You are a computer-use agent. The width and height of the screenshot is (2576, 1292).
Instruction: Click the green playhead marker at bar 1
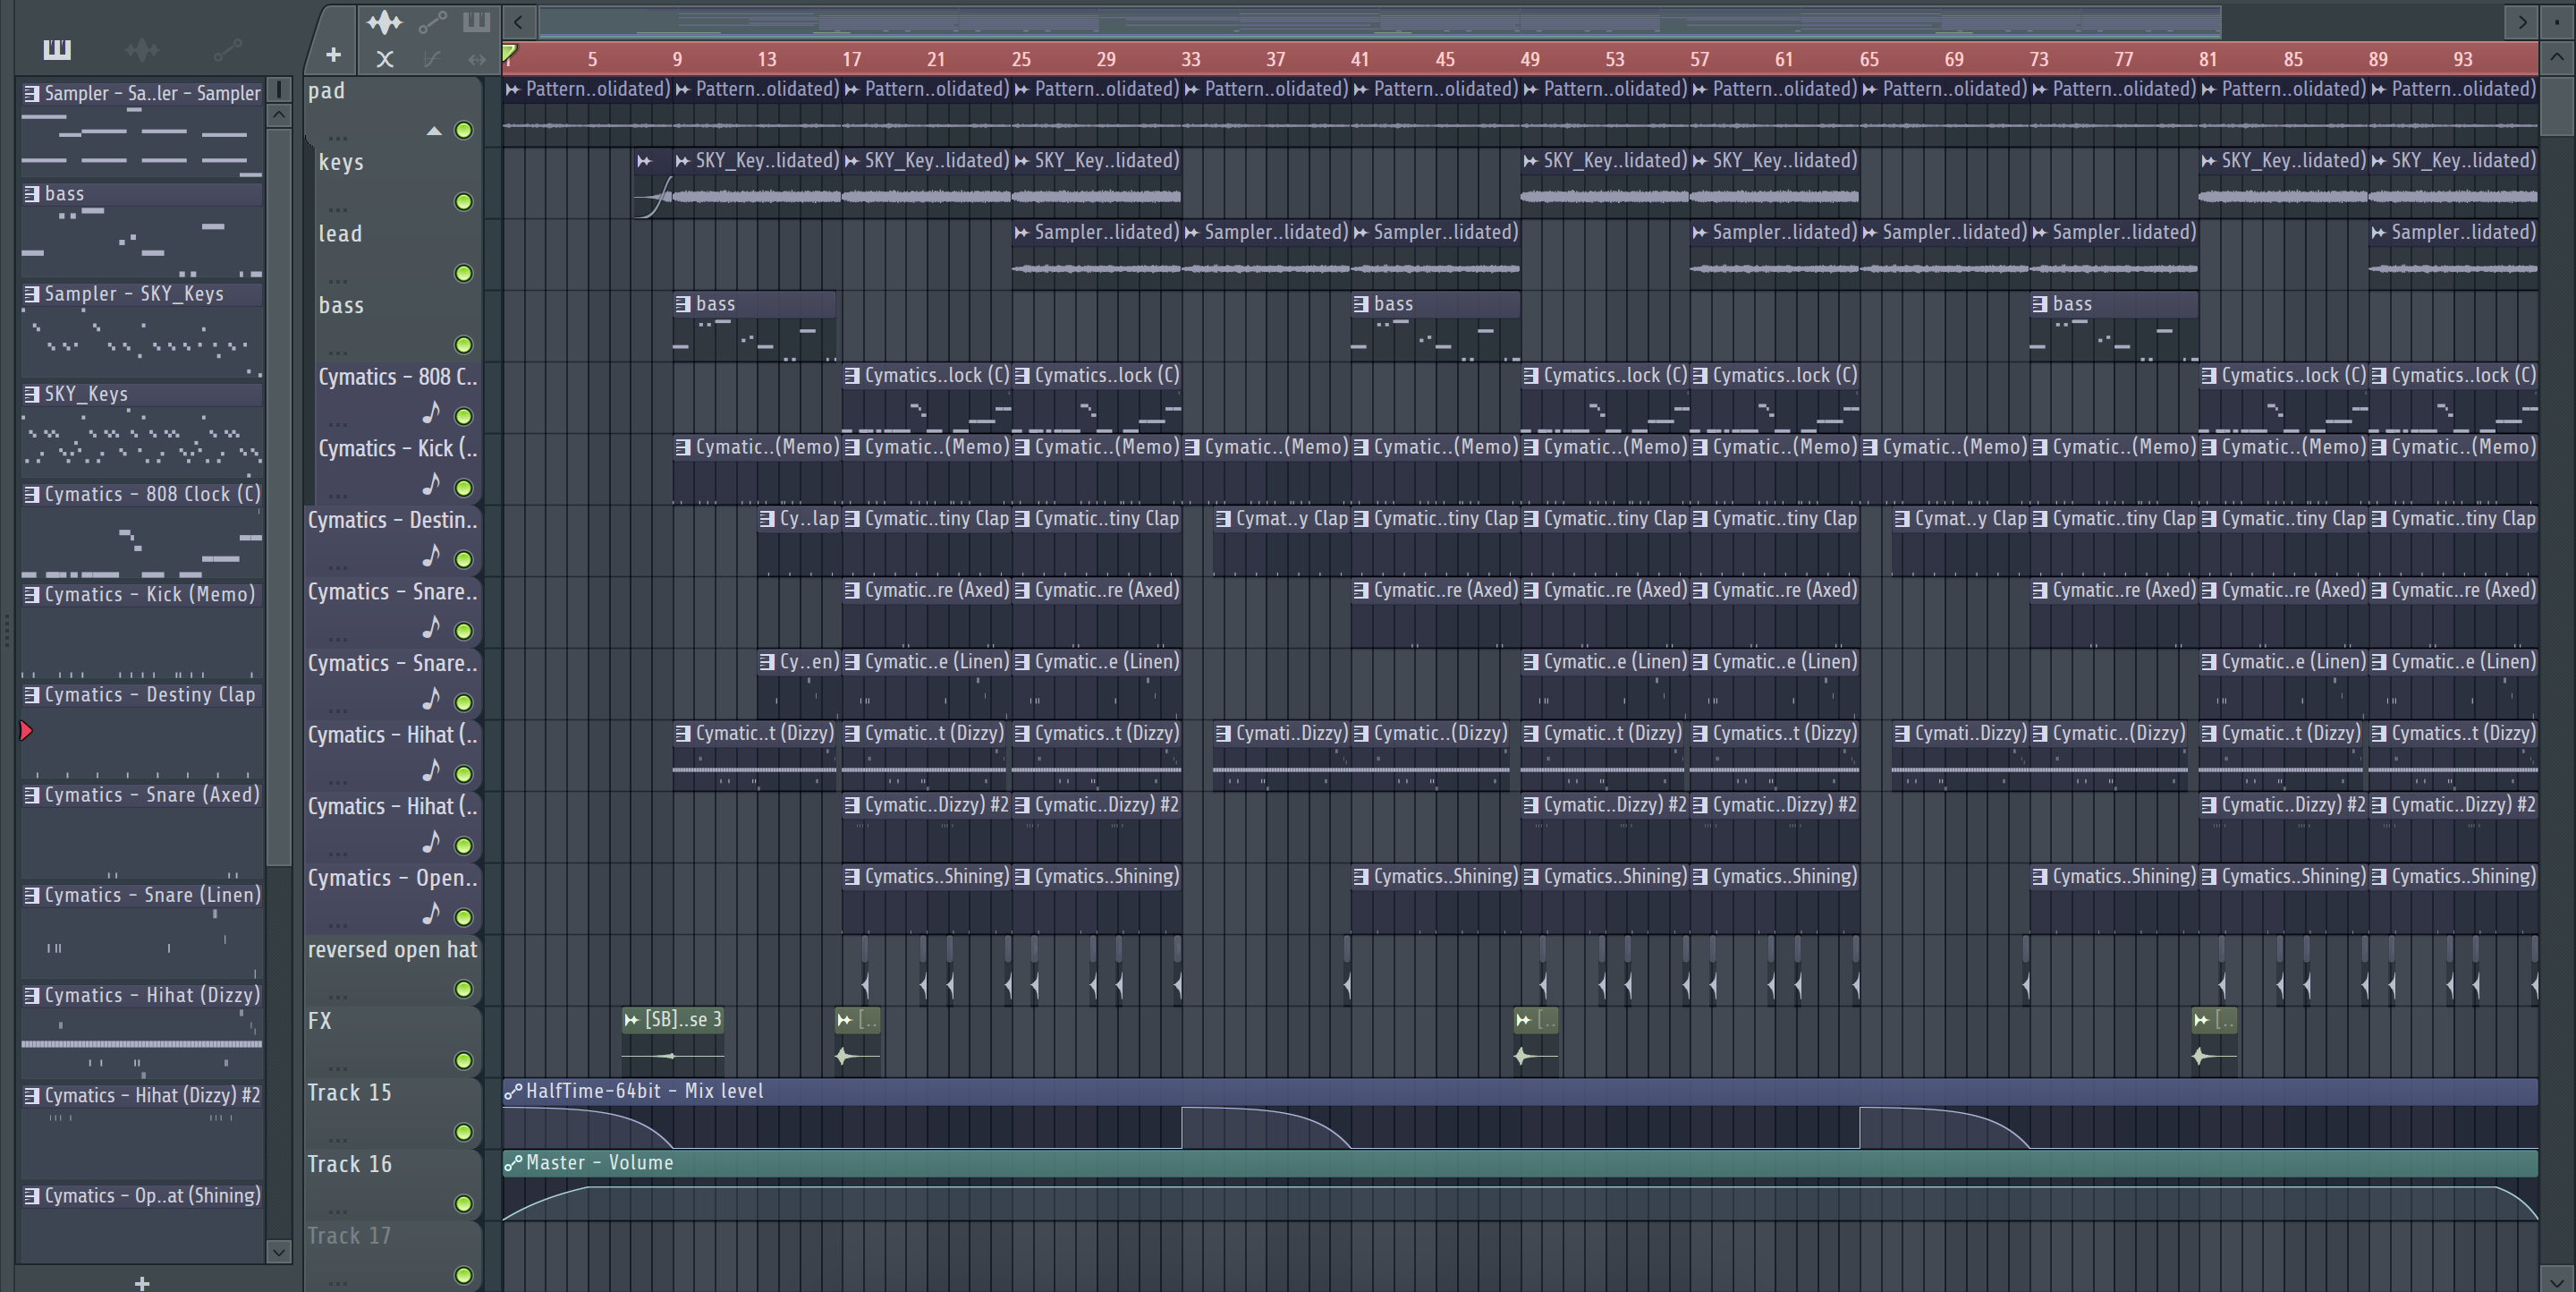click(x=510, y=53)
